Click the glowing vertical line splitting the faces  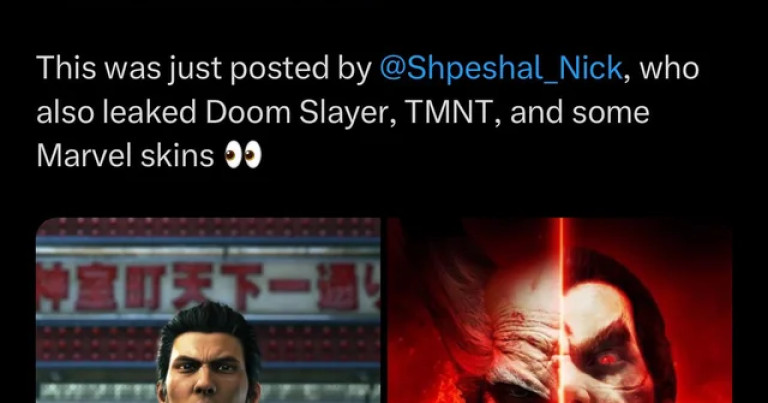pyautogui.click(x=562, y=310)
